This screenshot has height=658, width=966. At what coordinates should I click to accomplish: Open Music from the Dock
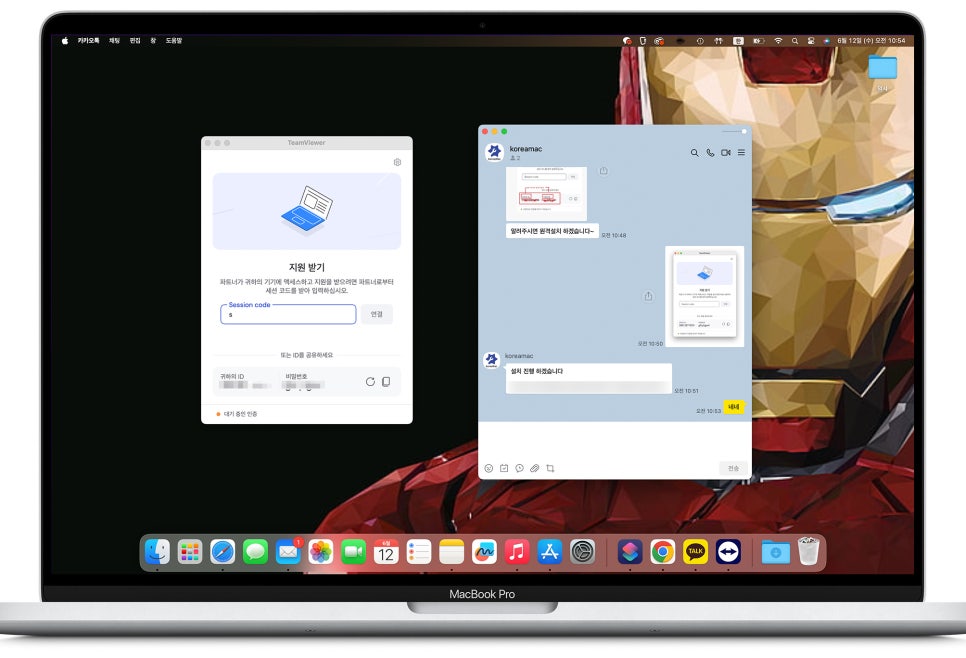click(517, 552)
